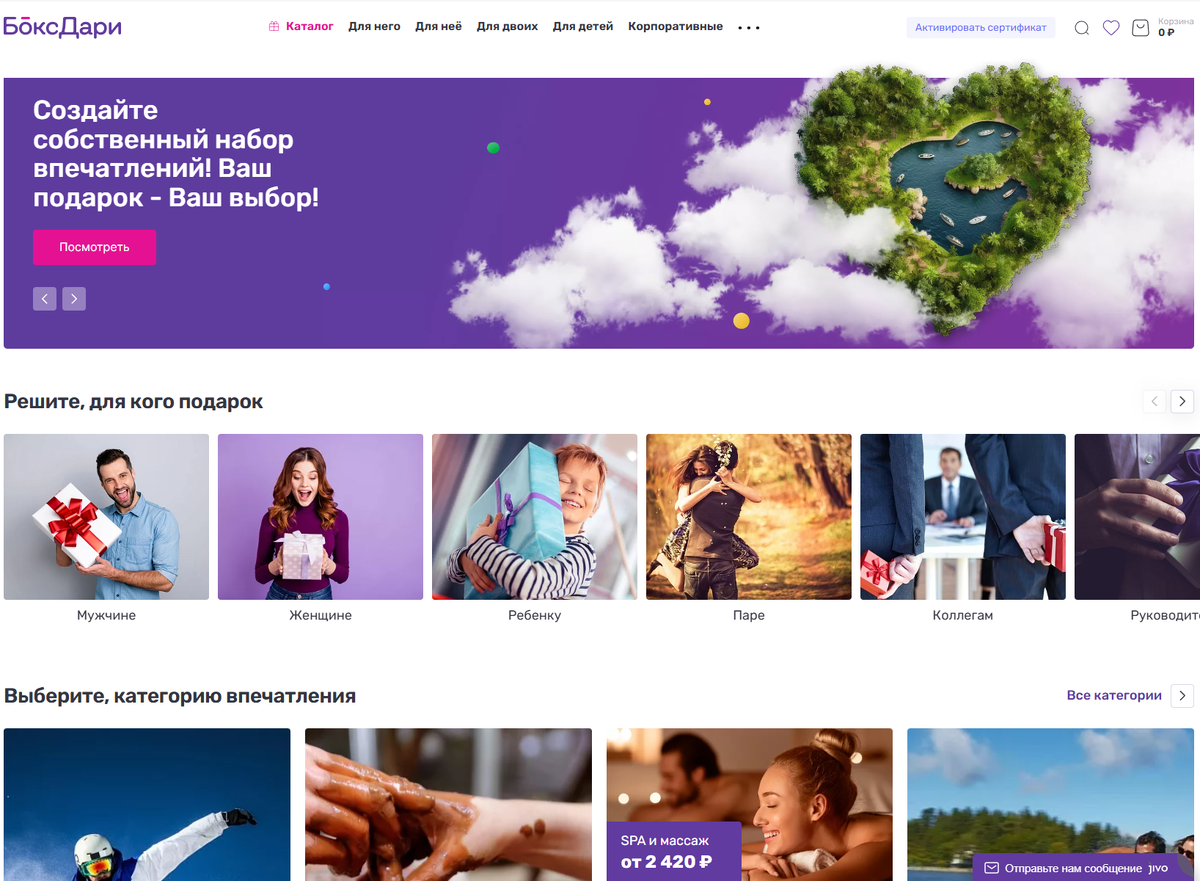Image resolution: width=1200 pixels, height=881 pixels.
Task: Click previous arrow in gift recipient carousel
Action: [x=1154, y=402]
